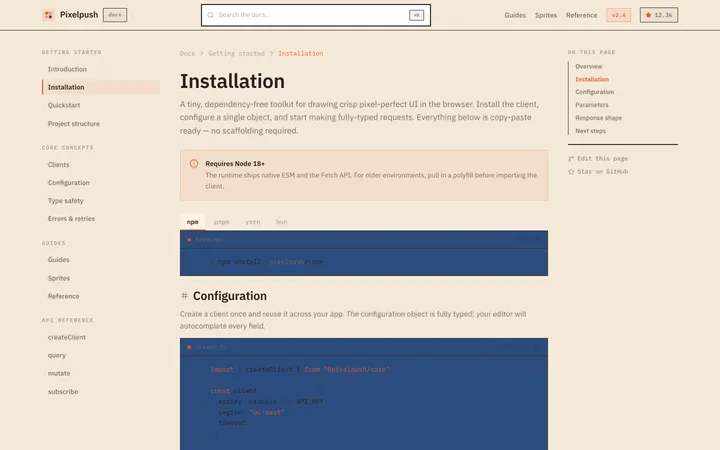This screenshot has width=720, height=450.
Task: Open createClient in API Reference
Action: point(101,337)
